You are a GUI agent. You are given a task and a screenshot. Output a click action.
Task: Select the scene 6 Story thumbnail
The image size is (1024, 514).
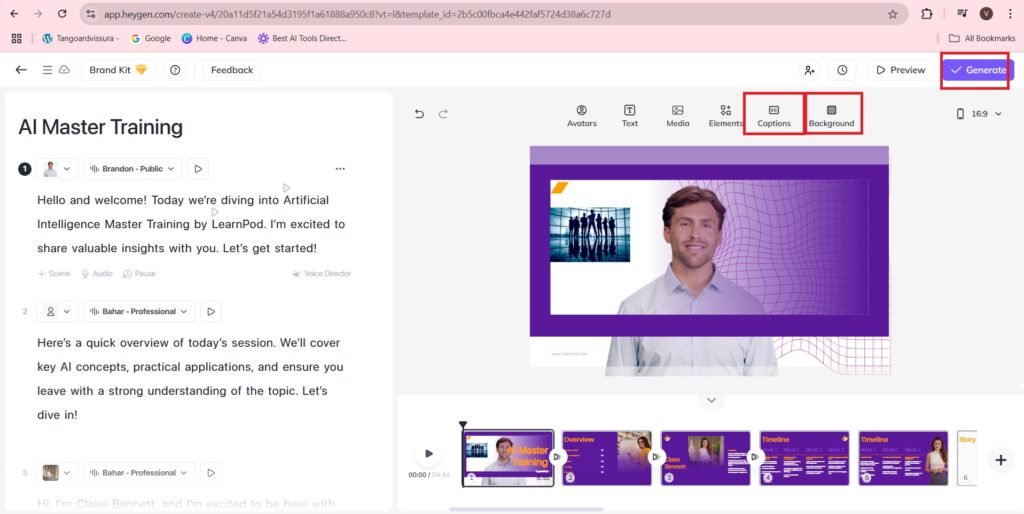967,458
